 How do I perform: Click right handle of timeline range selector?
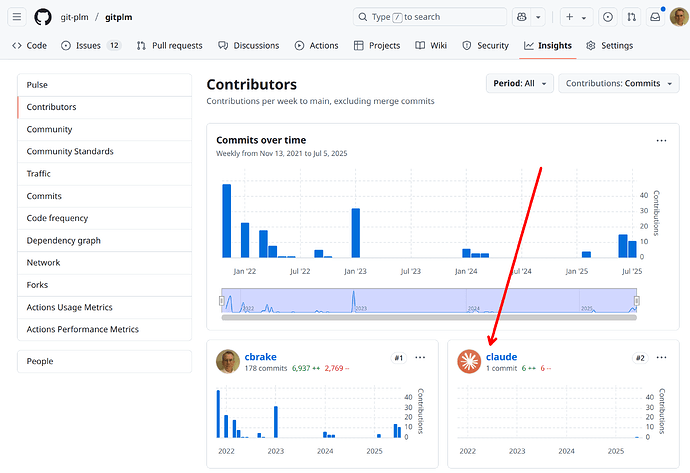(x=636, y=301)
